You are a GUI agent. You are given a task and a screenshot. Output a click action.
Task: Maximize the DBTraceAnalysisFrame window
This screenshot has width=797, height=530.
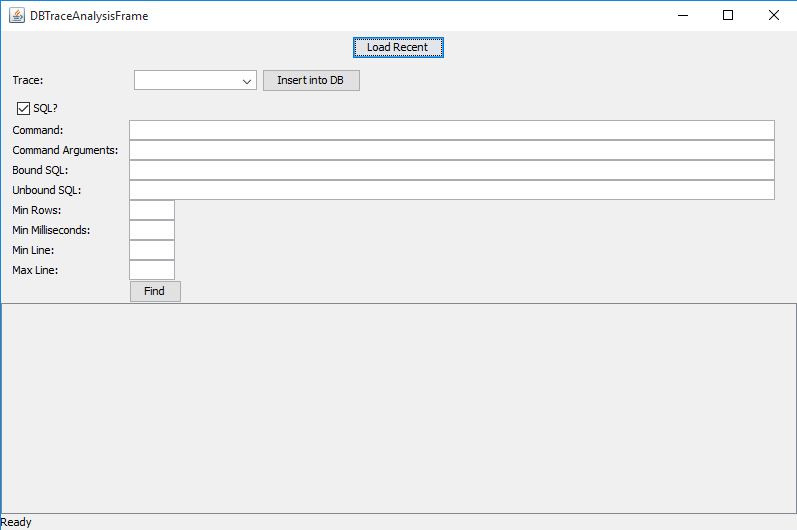[x=728, y=16]
